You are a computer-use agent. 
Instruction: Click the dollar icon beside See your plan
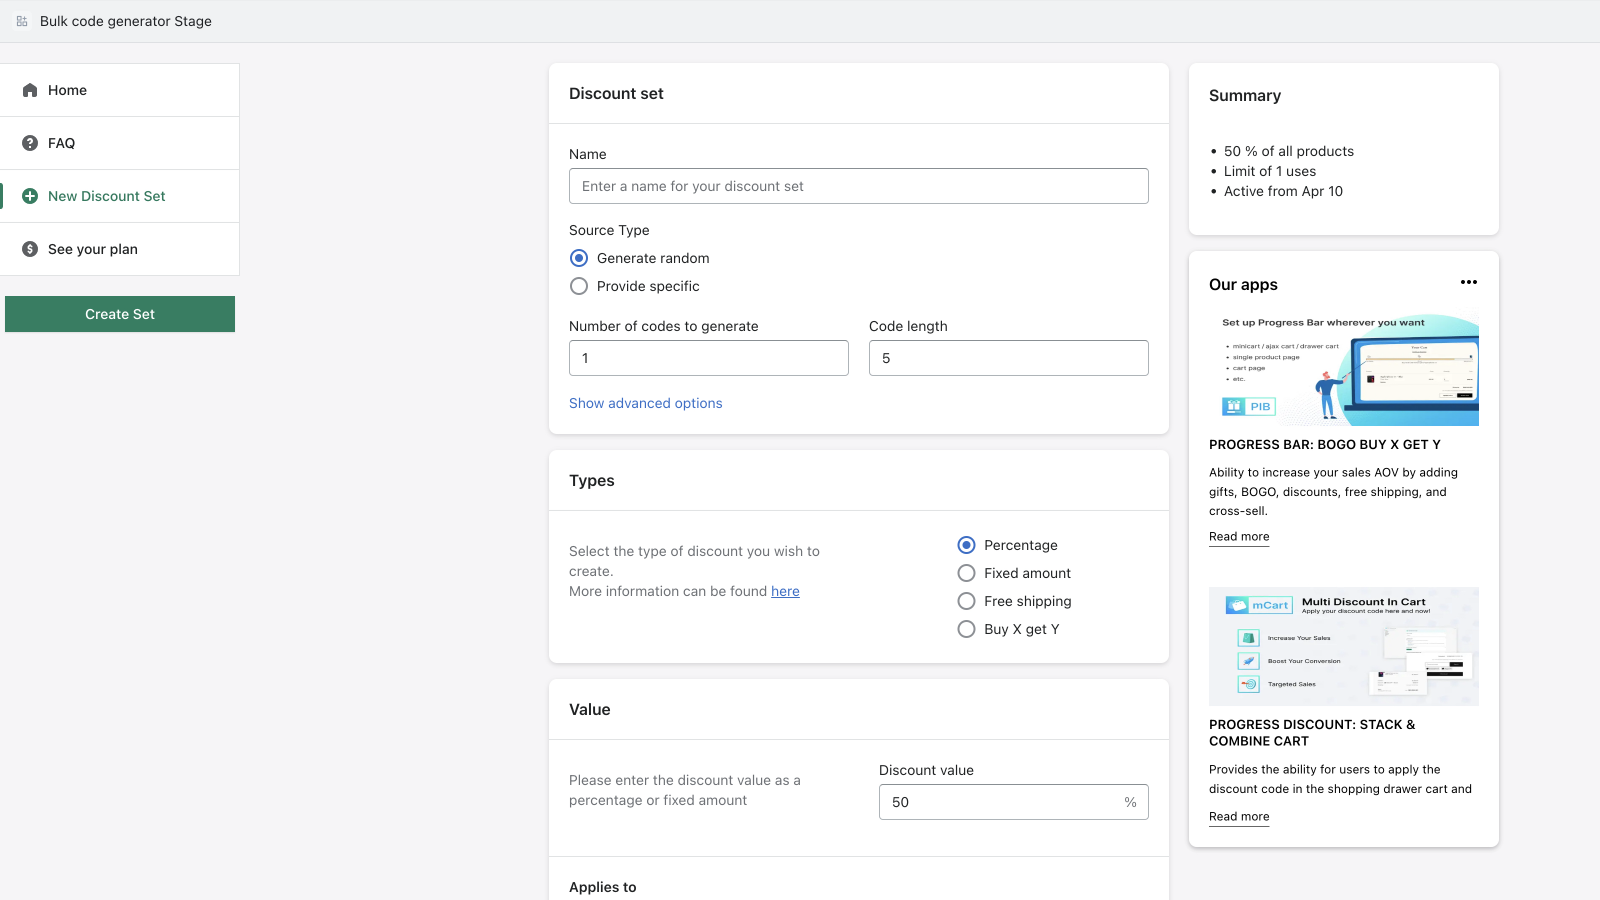pos(30,249)
